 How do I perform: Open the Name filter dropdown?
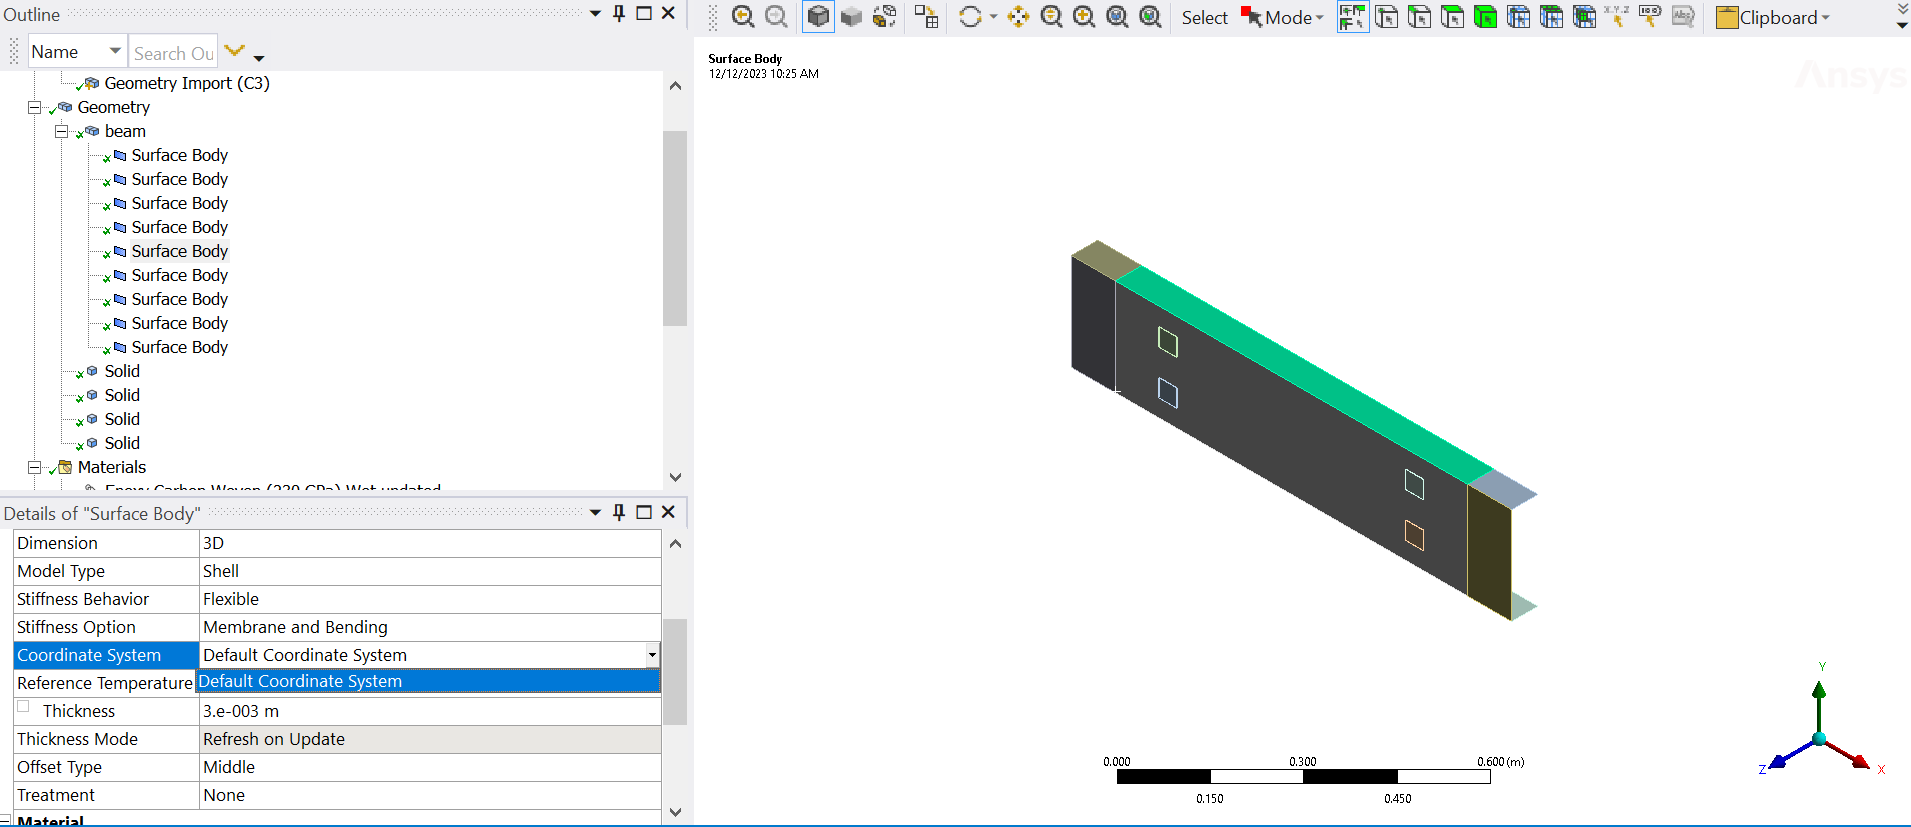point(115,51)
